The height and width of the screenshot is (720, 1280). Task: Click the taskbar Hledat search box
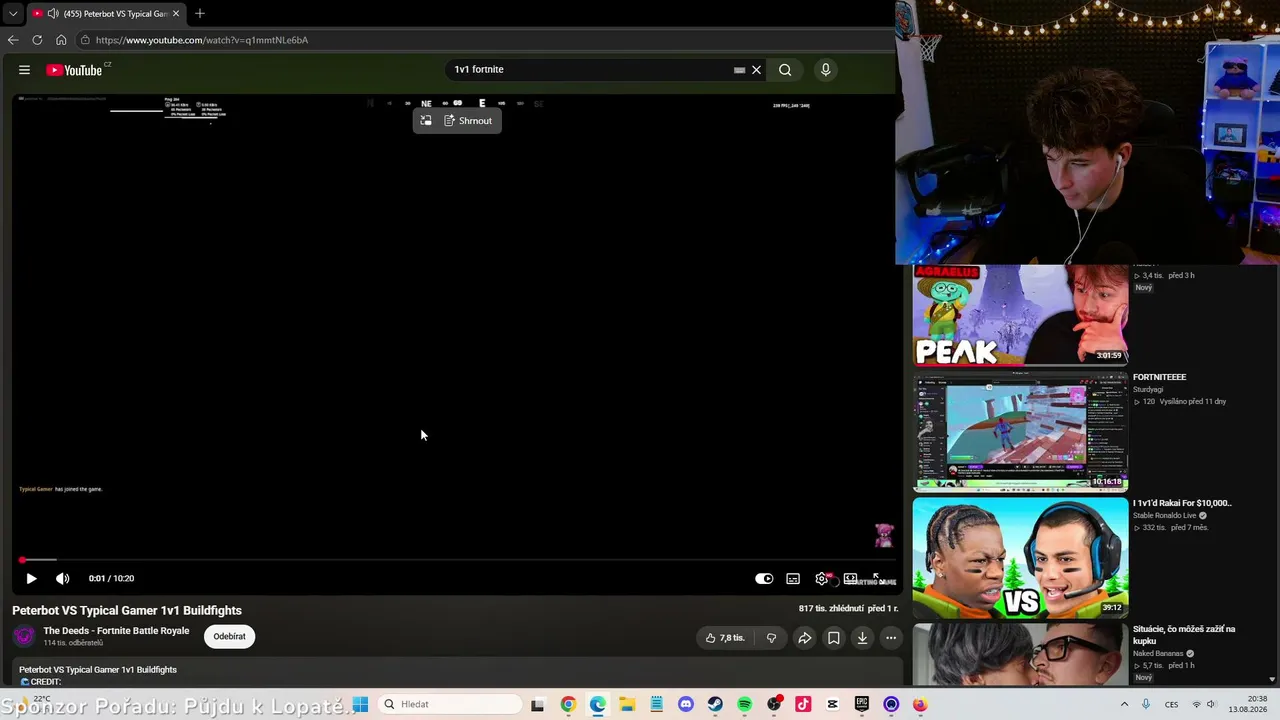pyautogui.click(x=449, y=704)
